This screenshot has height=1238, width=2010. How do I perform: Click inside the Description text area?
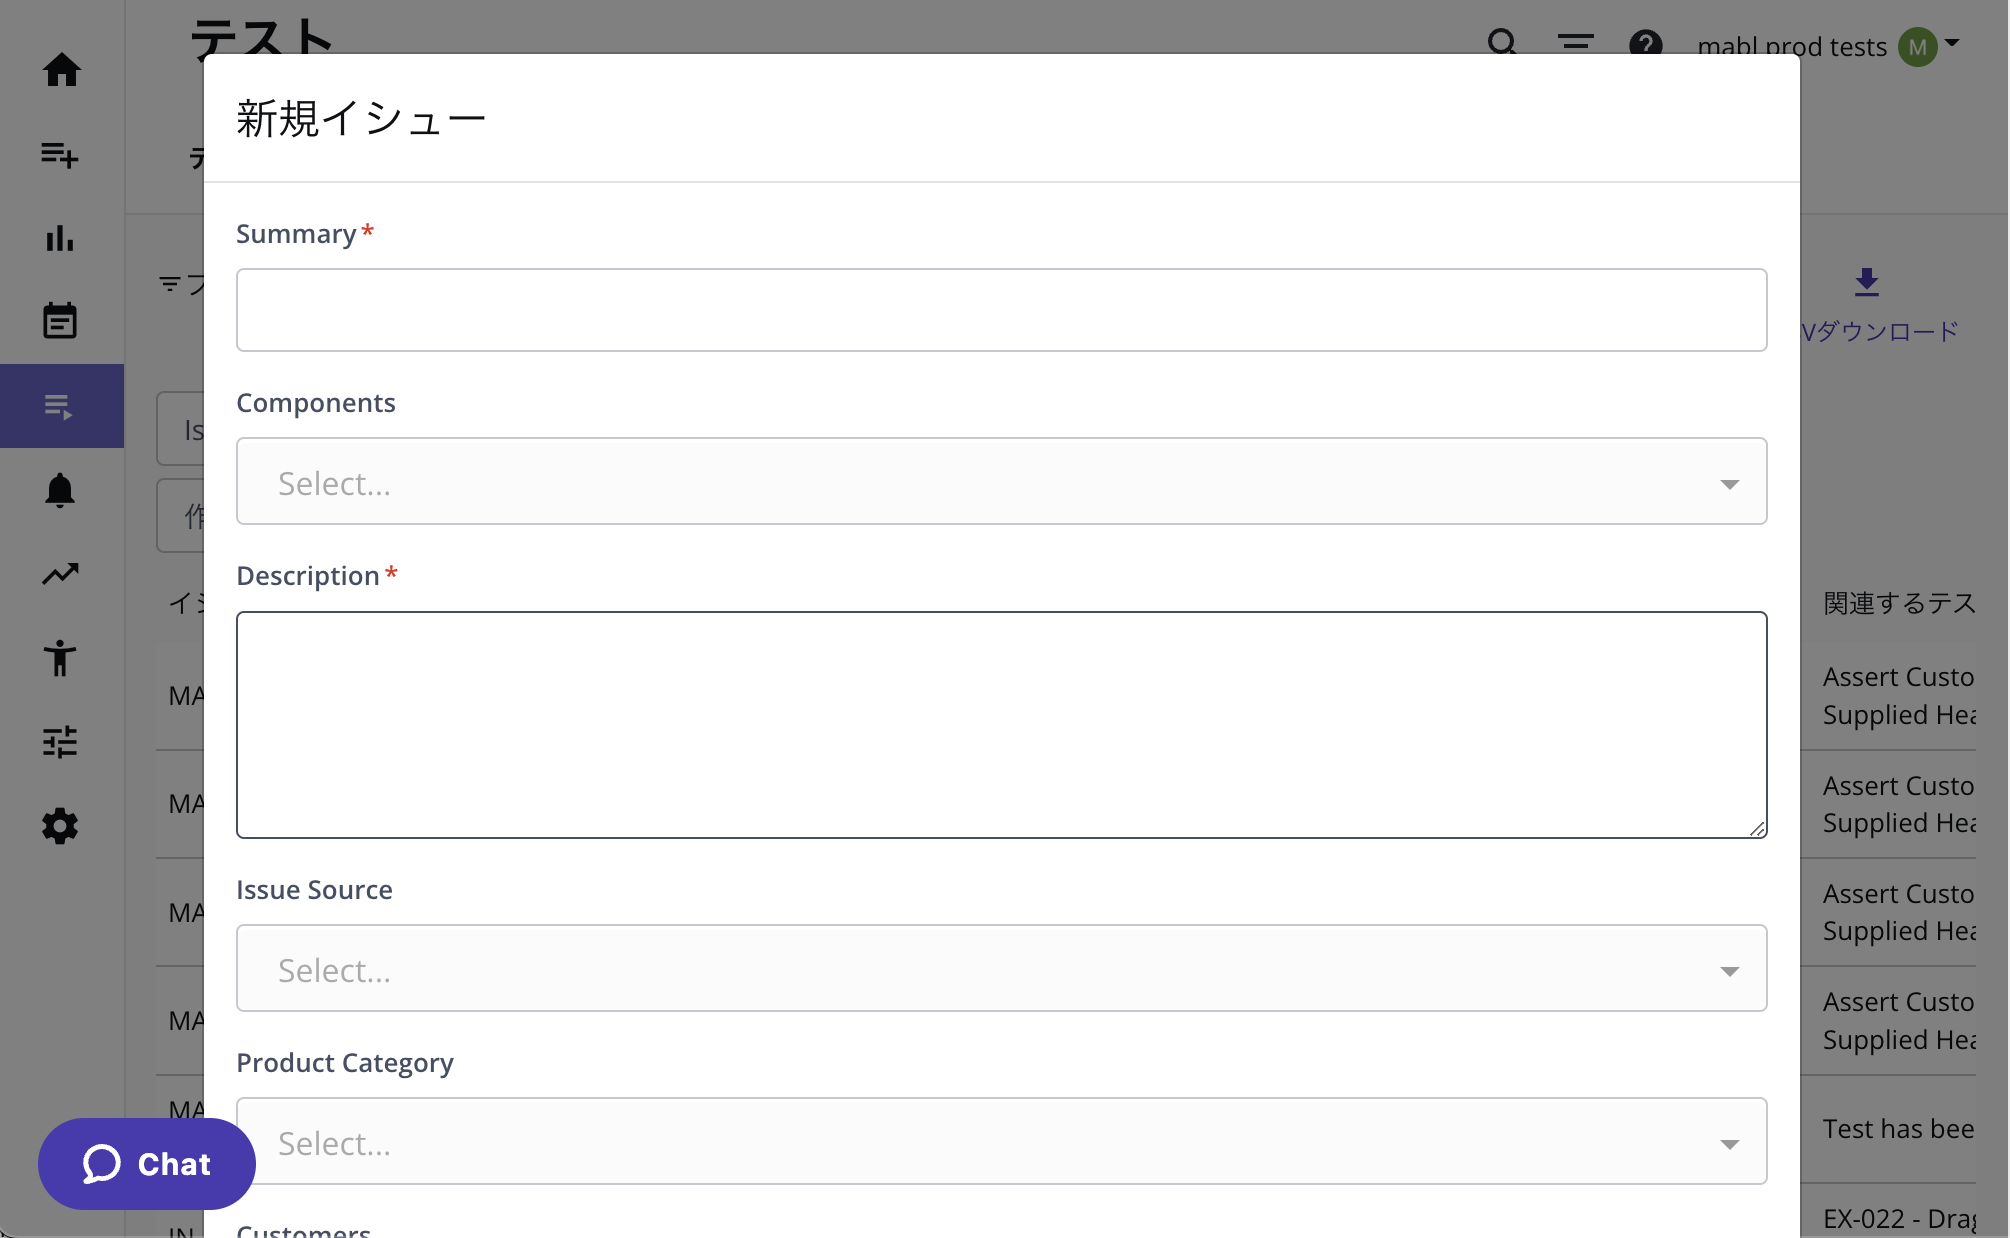[x=1001, y=725]
